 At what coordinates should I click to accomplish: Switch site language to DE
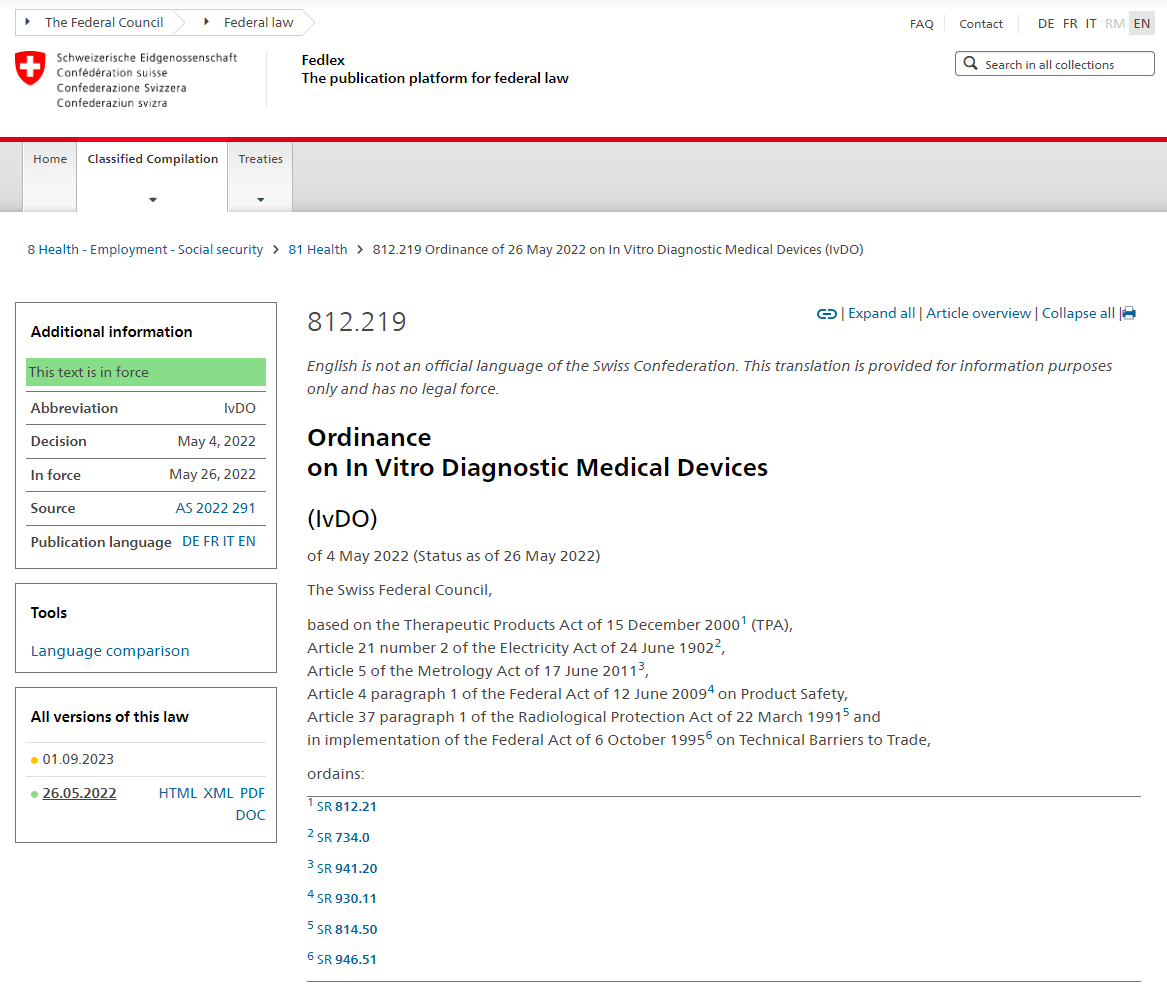coord(1046,24)
